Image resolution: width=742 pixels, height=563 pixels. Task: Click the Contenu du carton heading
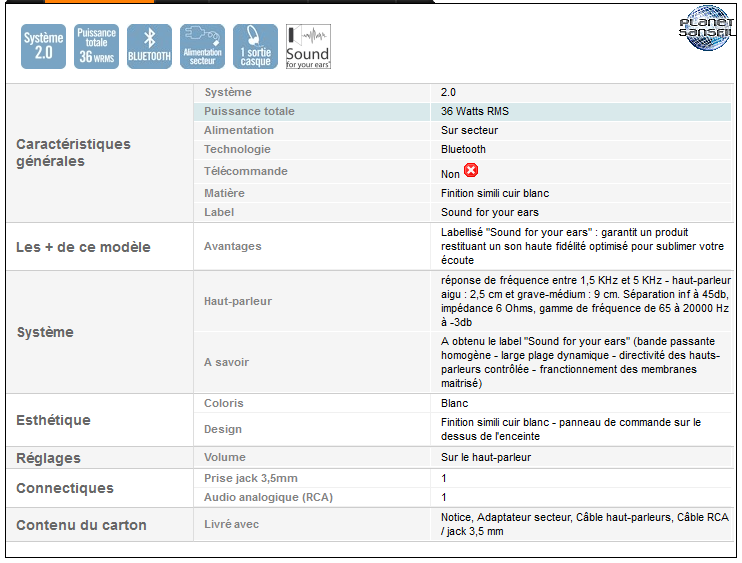pyautogui.click(x=81, y=525)
